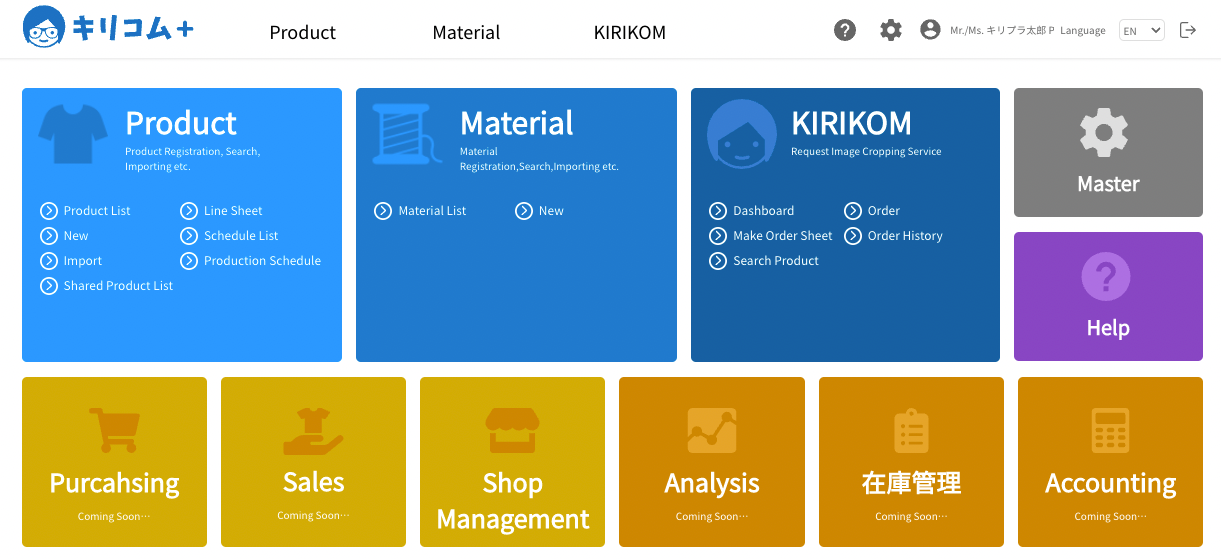This screenshot has width=1221, height=559.
Task: Open the Accounting tile
Action: pyautogui.click(x=1110, y=462)
